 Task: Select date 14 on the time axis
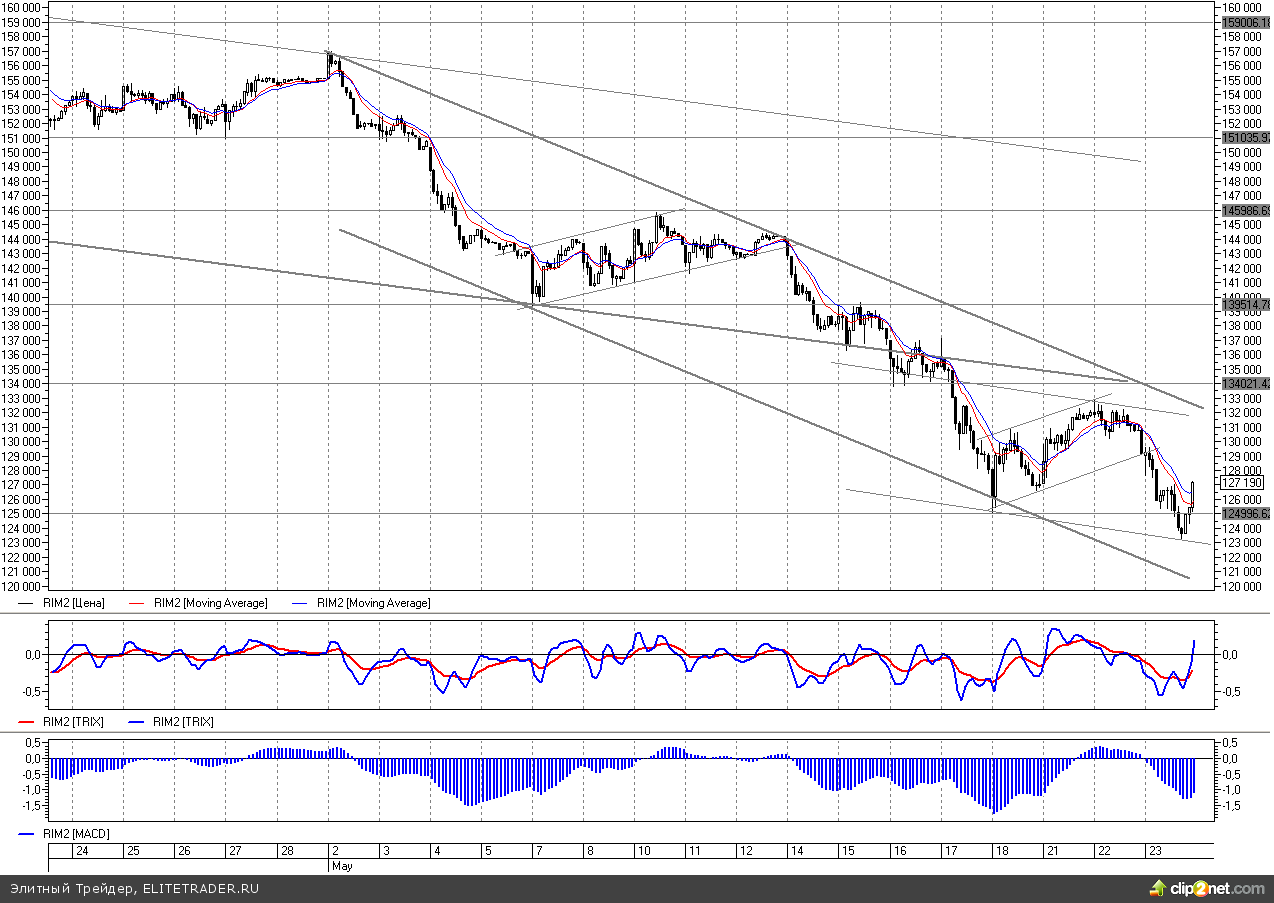pos(796,851)
